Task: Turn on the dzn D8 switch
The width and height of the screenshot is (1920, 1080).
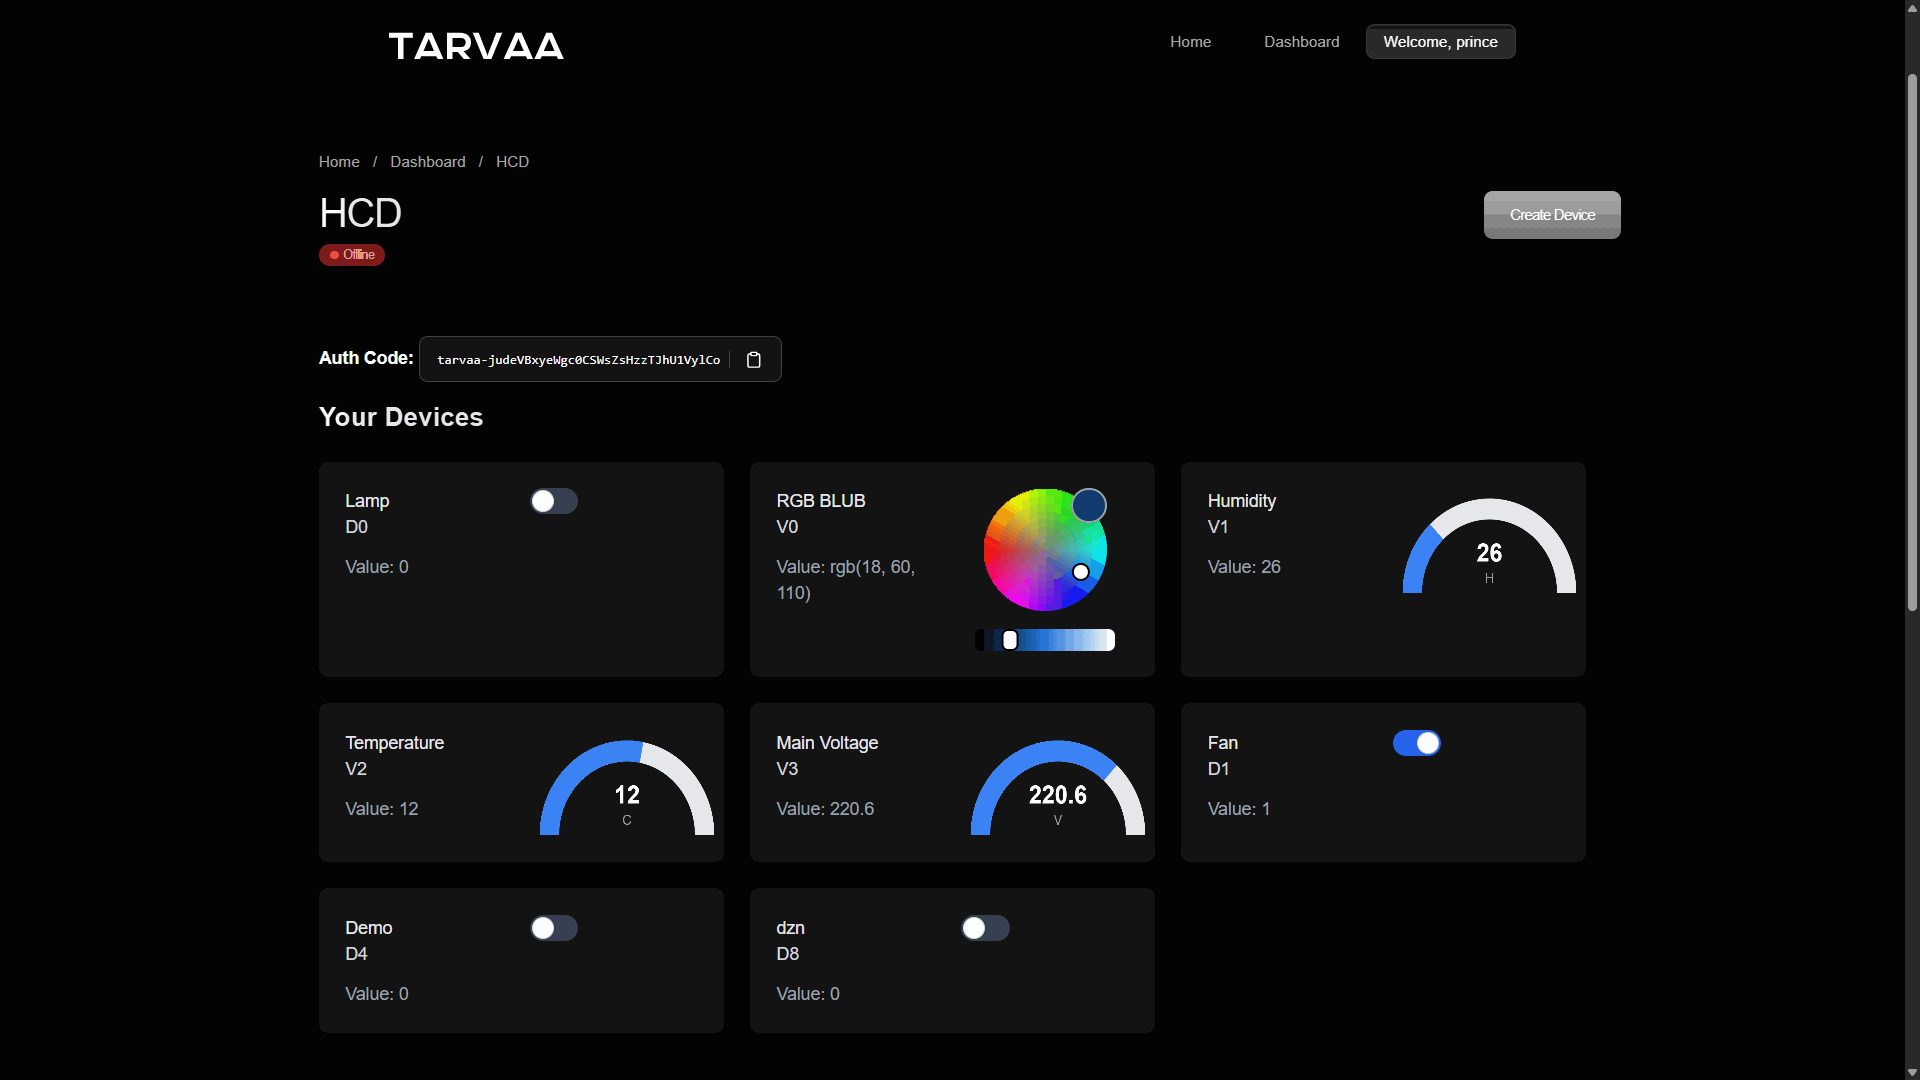Action: pos(986,928)
